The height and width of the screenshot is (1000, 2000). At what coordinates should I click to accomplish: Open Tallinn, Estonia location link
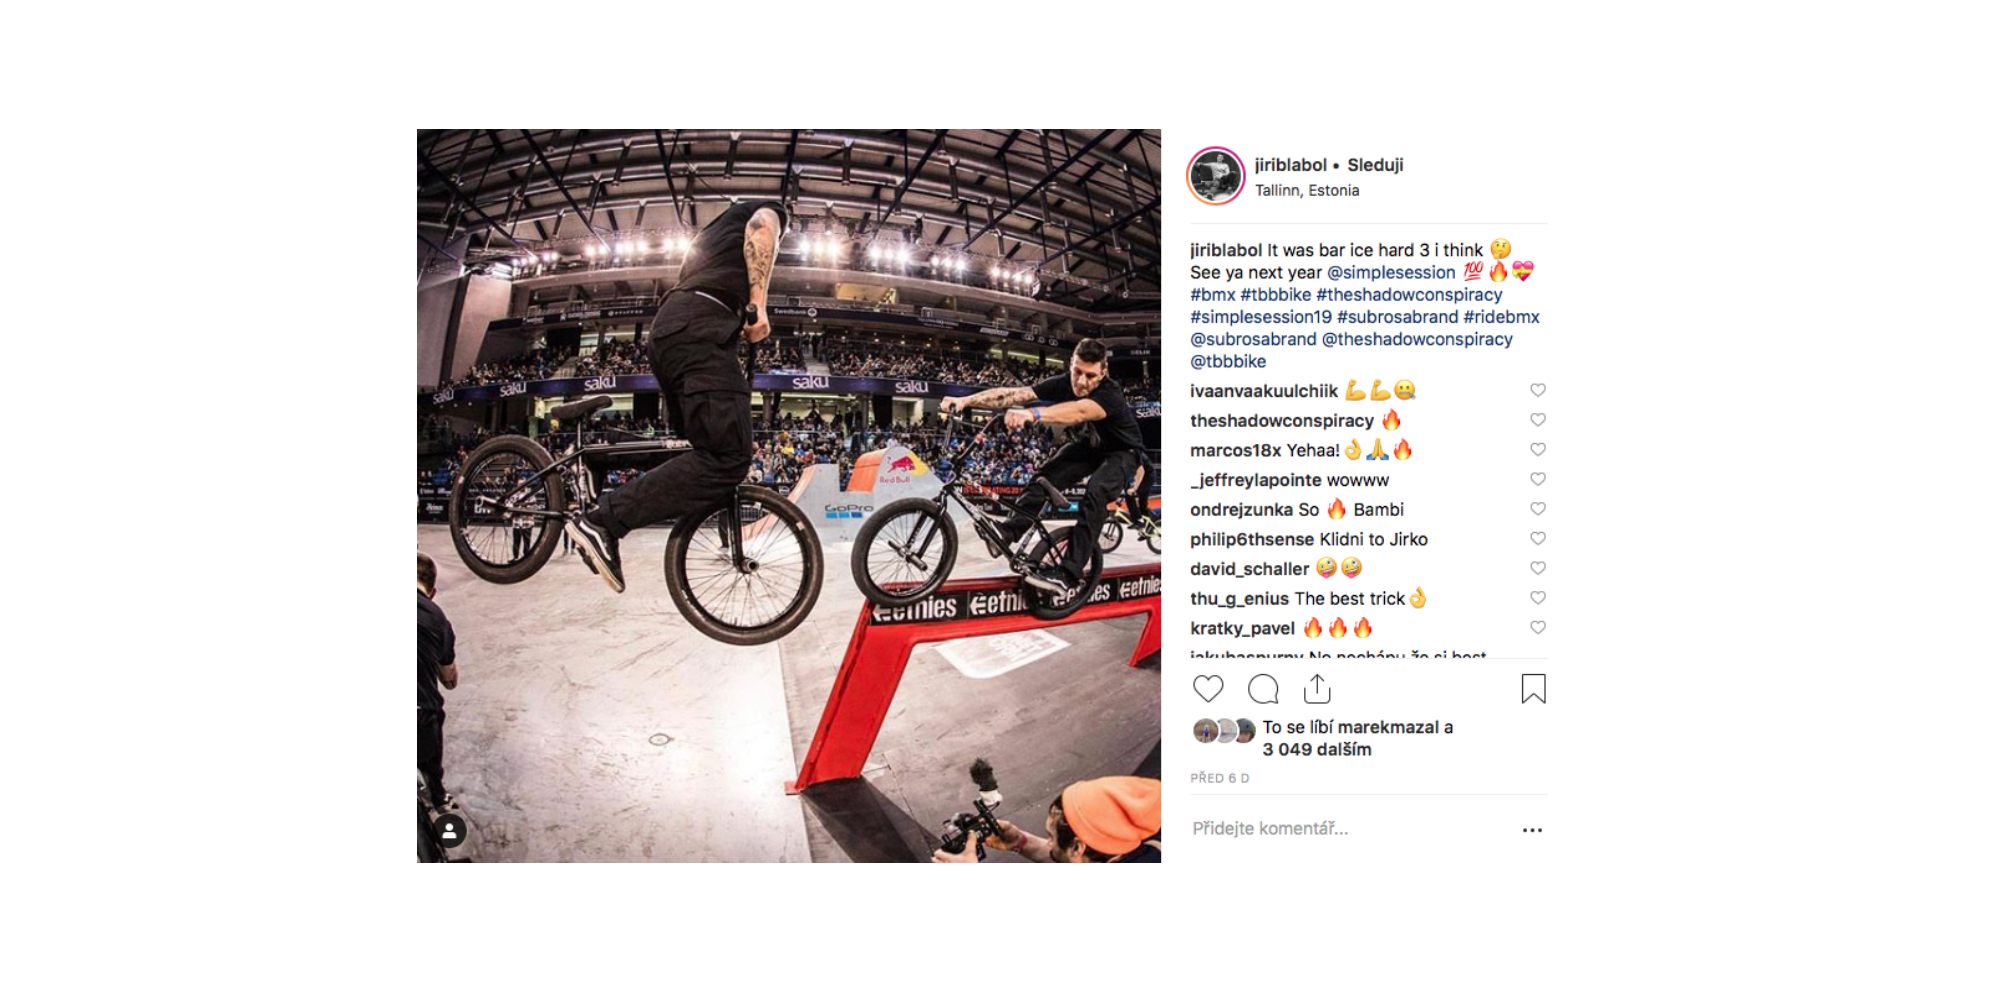[1307, 190]
